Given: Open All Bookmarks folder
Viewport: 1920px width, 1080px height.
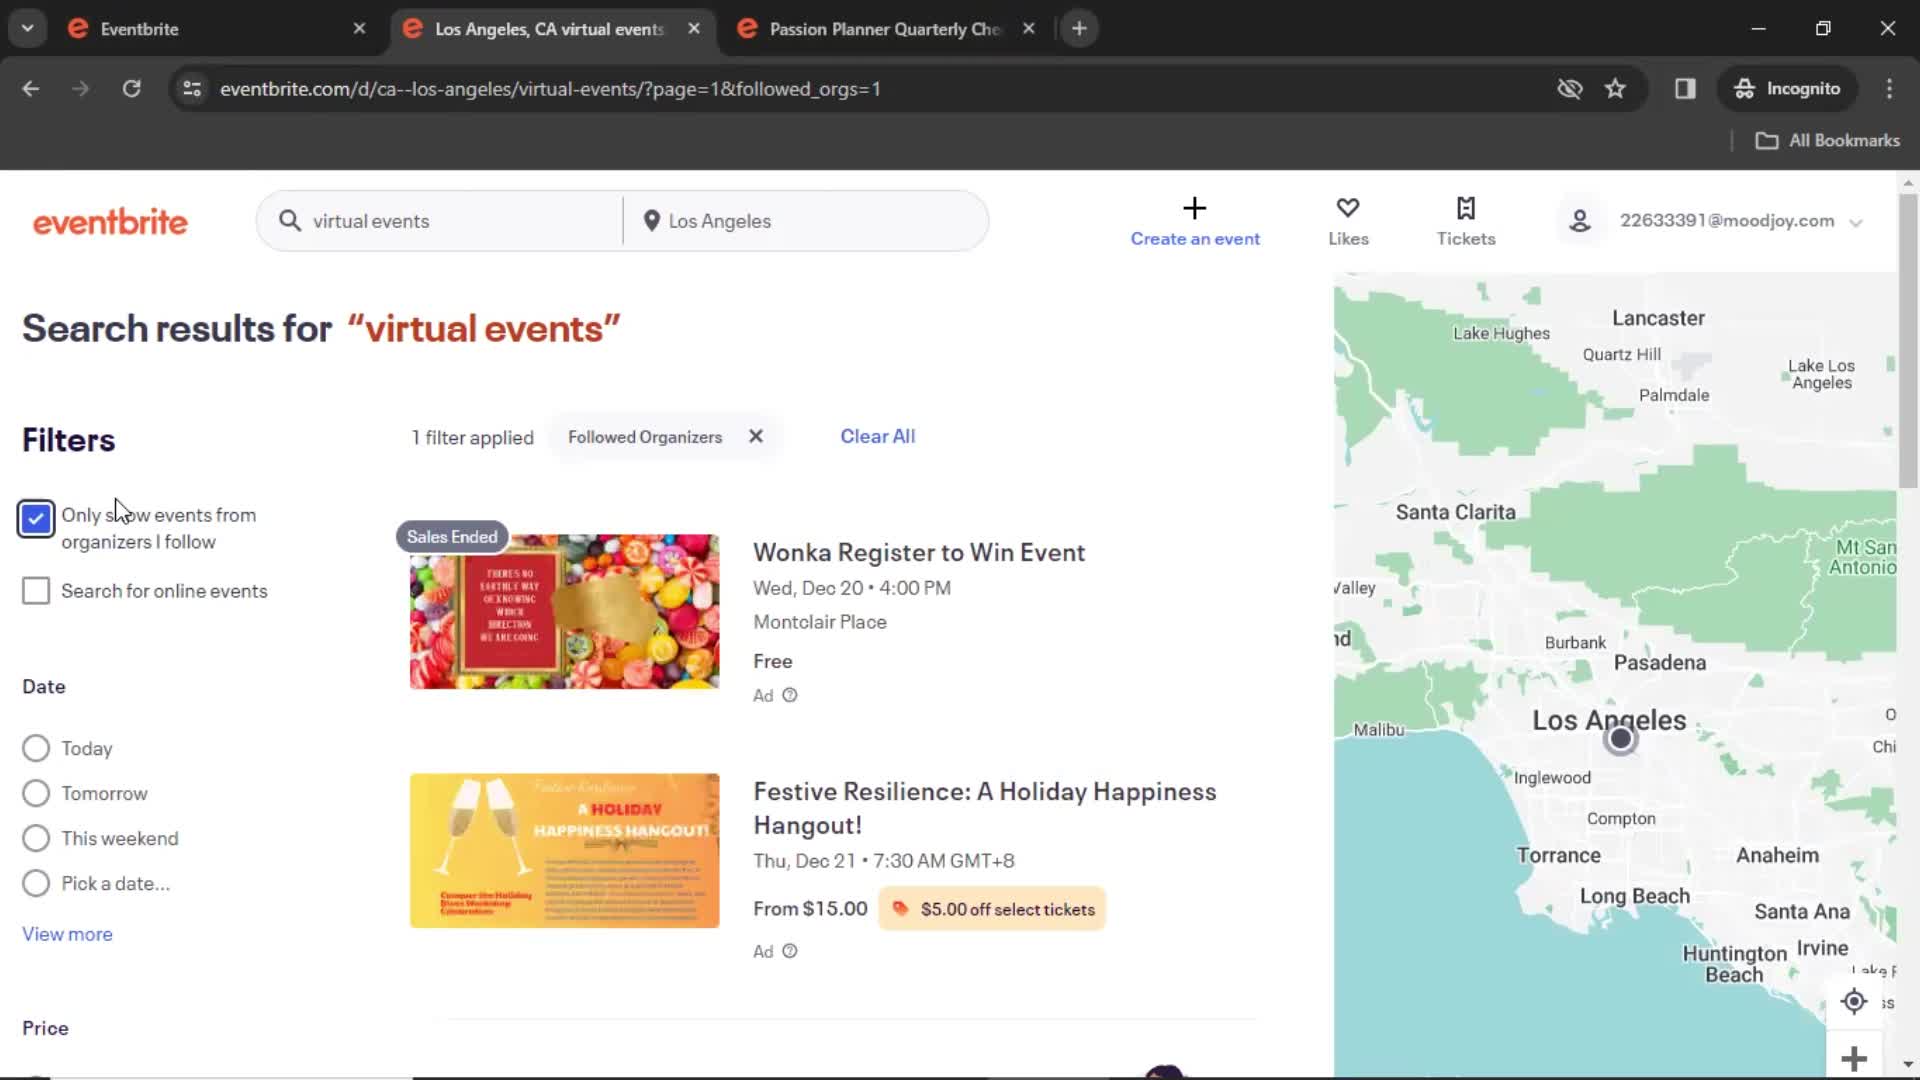Looking at the screenshot, I should point(1827,141).
